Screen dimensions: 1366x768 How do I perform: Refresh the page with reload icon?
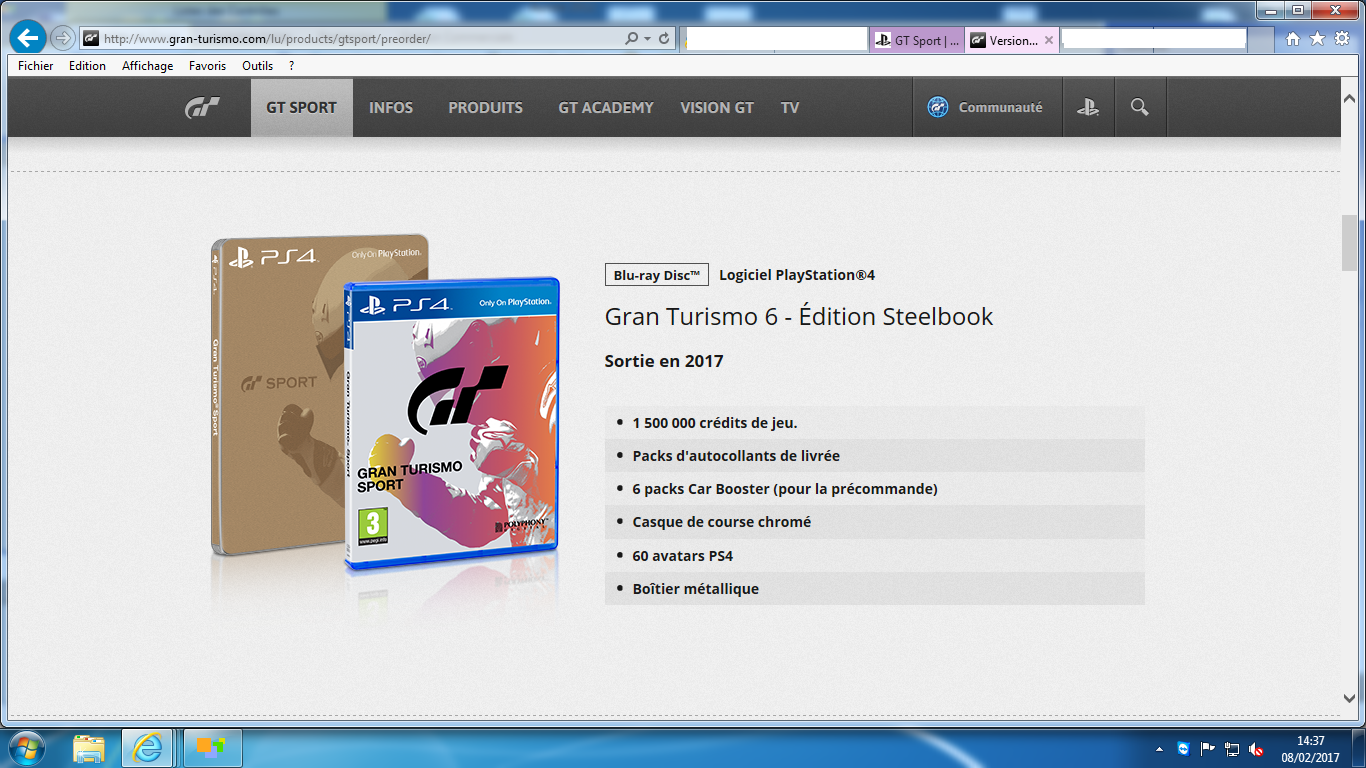point(664,39)
